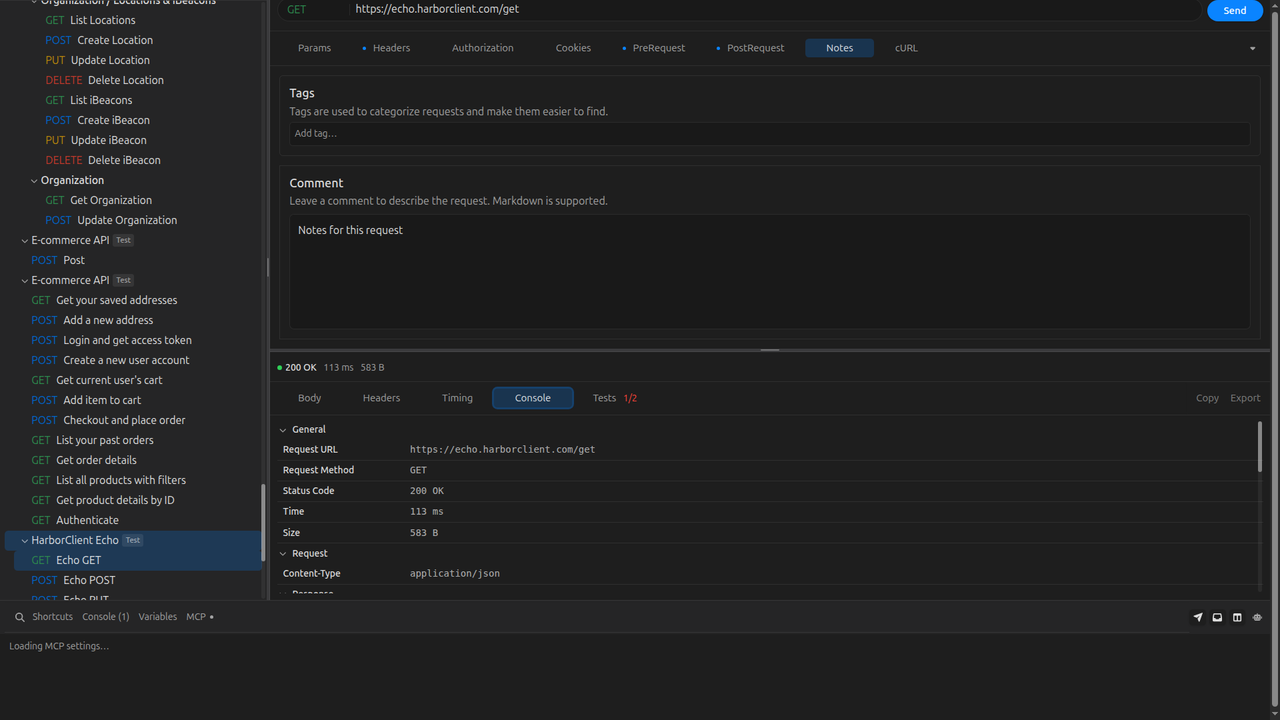Click the Add tag input field
This screenshot has height=720, width=1280.
769,134
